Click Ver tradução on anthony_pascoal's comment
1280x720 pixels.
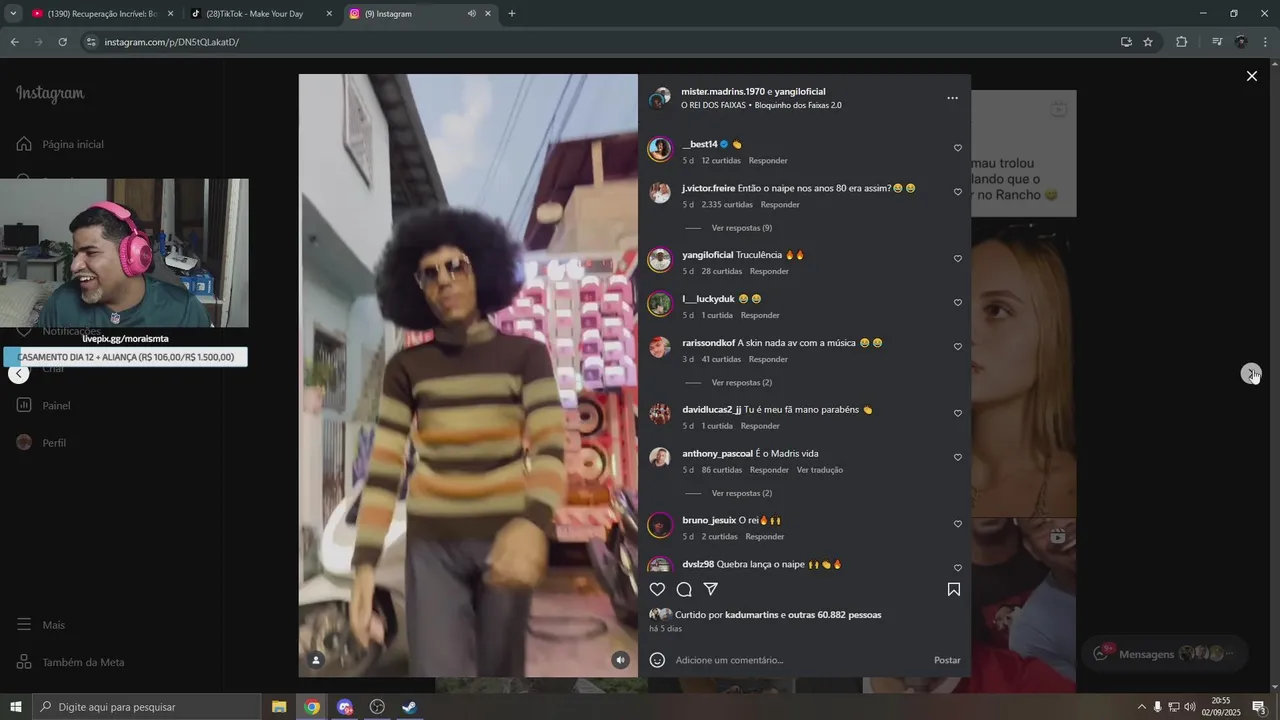tap(820, 470)
